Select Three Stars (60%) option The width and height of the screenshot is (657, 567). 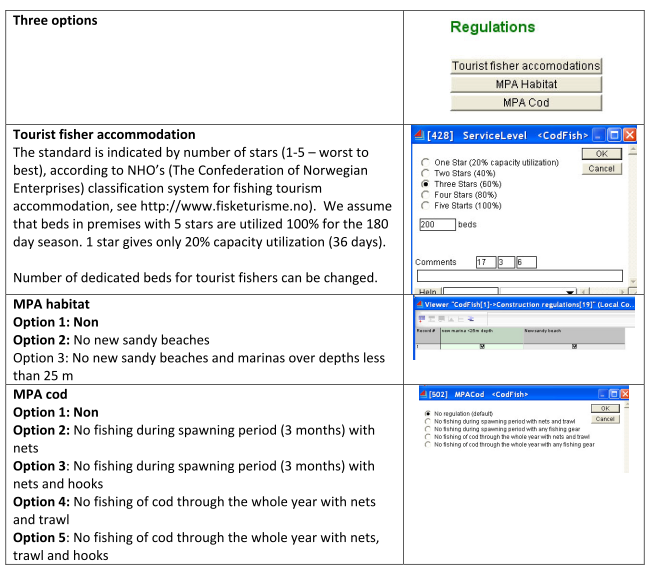coord(425,184)
